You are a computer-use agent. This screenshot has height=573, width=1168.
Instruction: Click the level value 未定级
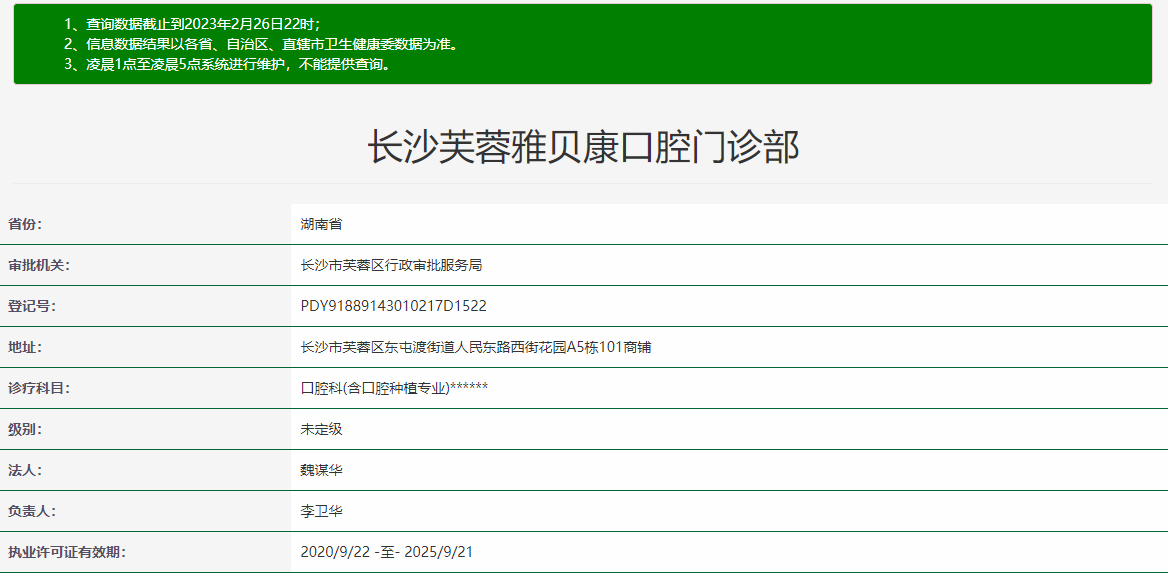[321, 429]
